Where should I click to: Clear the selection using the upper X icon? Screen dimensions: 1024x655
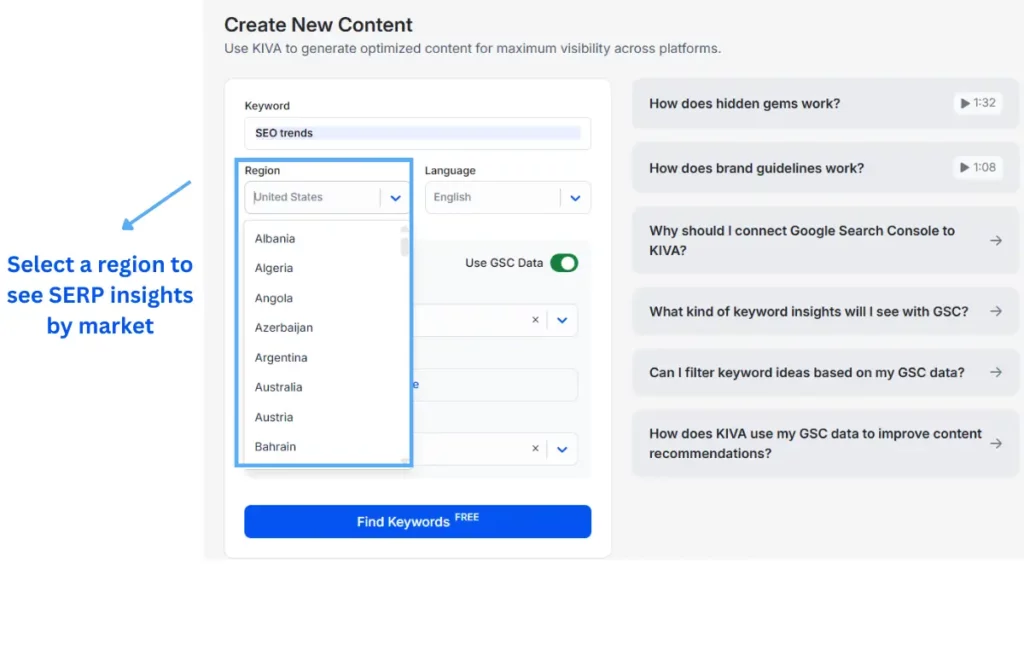pos(535,320)
